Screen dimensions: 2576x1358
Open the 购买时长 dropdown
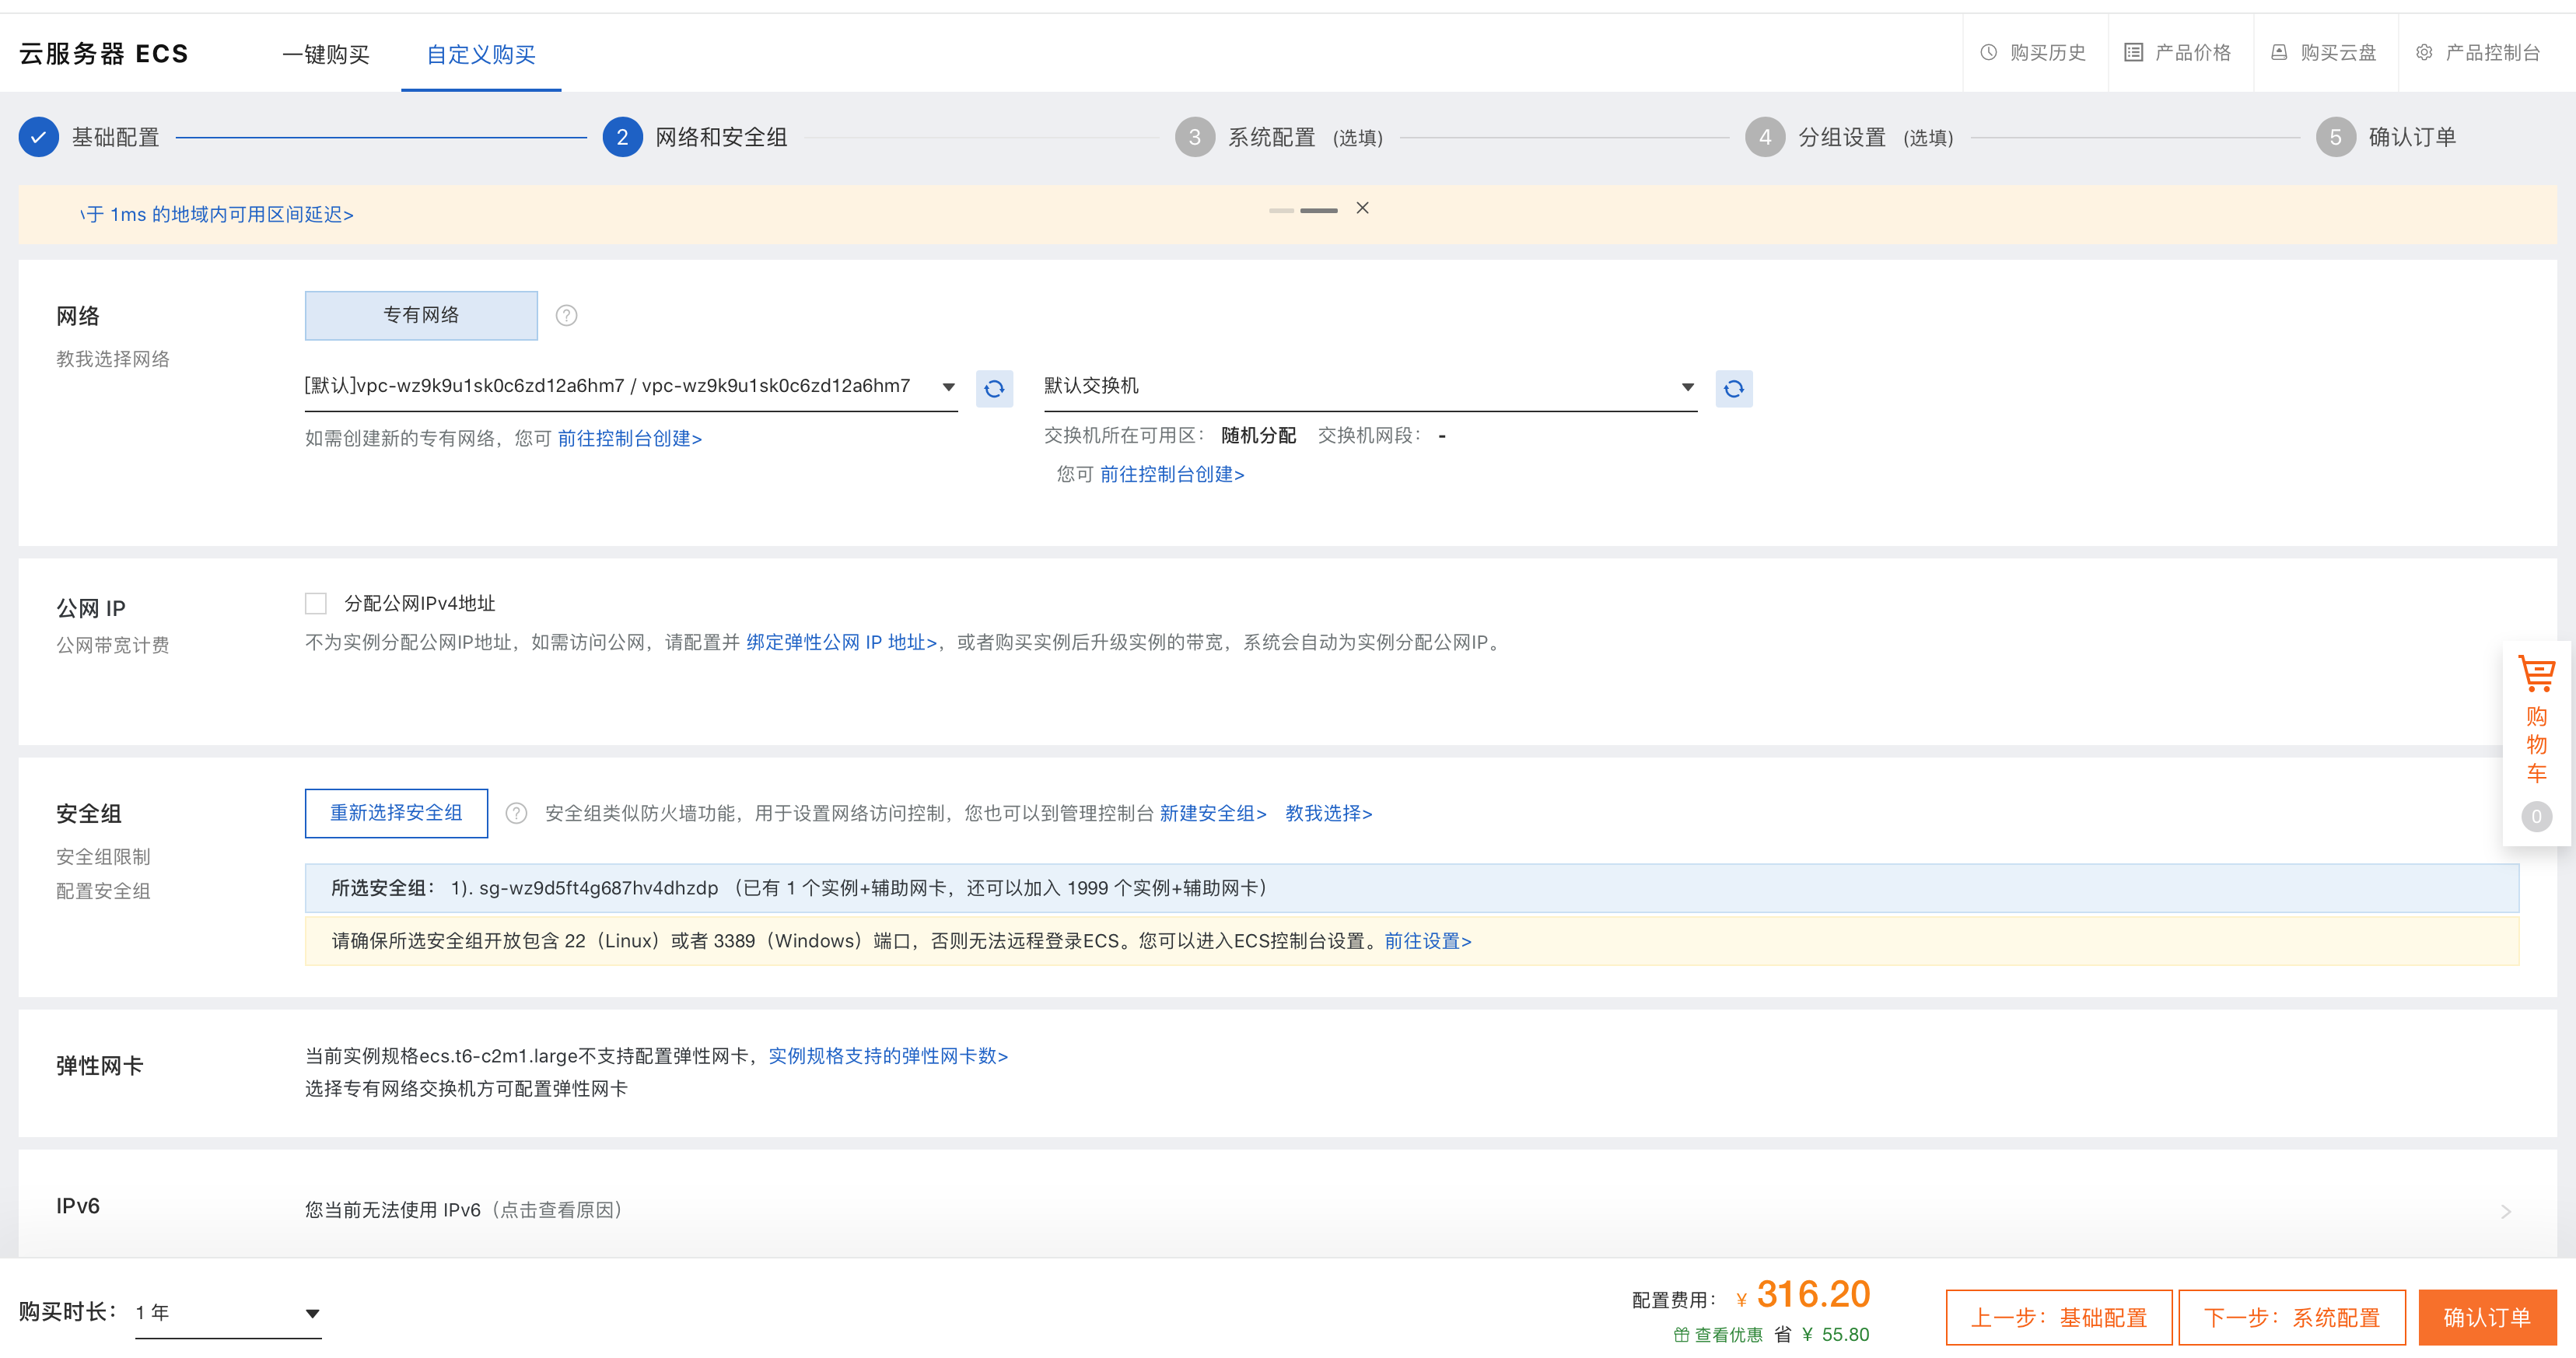click(228, 1312)
